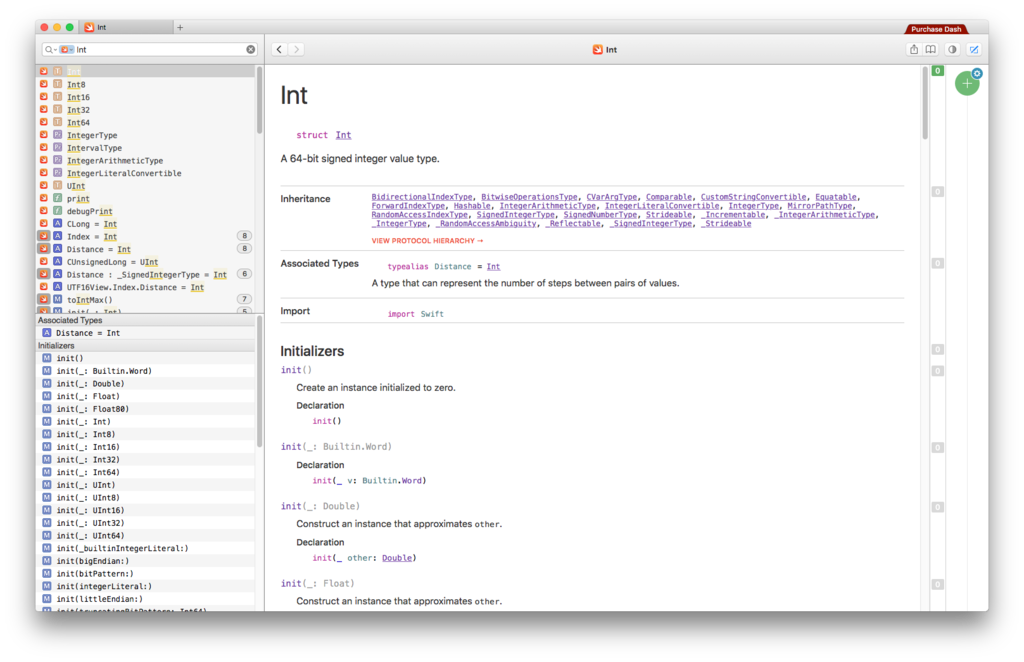Click the main documentation vertical scrollbar

pyautogui.click(x=925, y=104)
